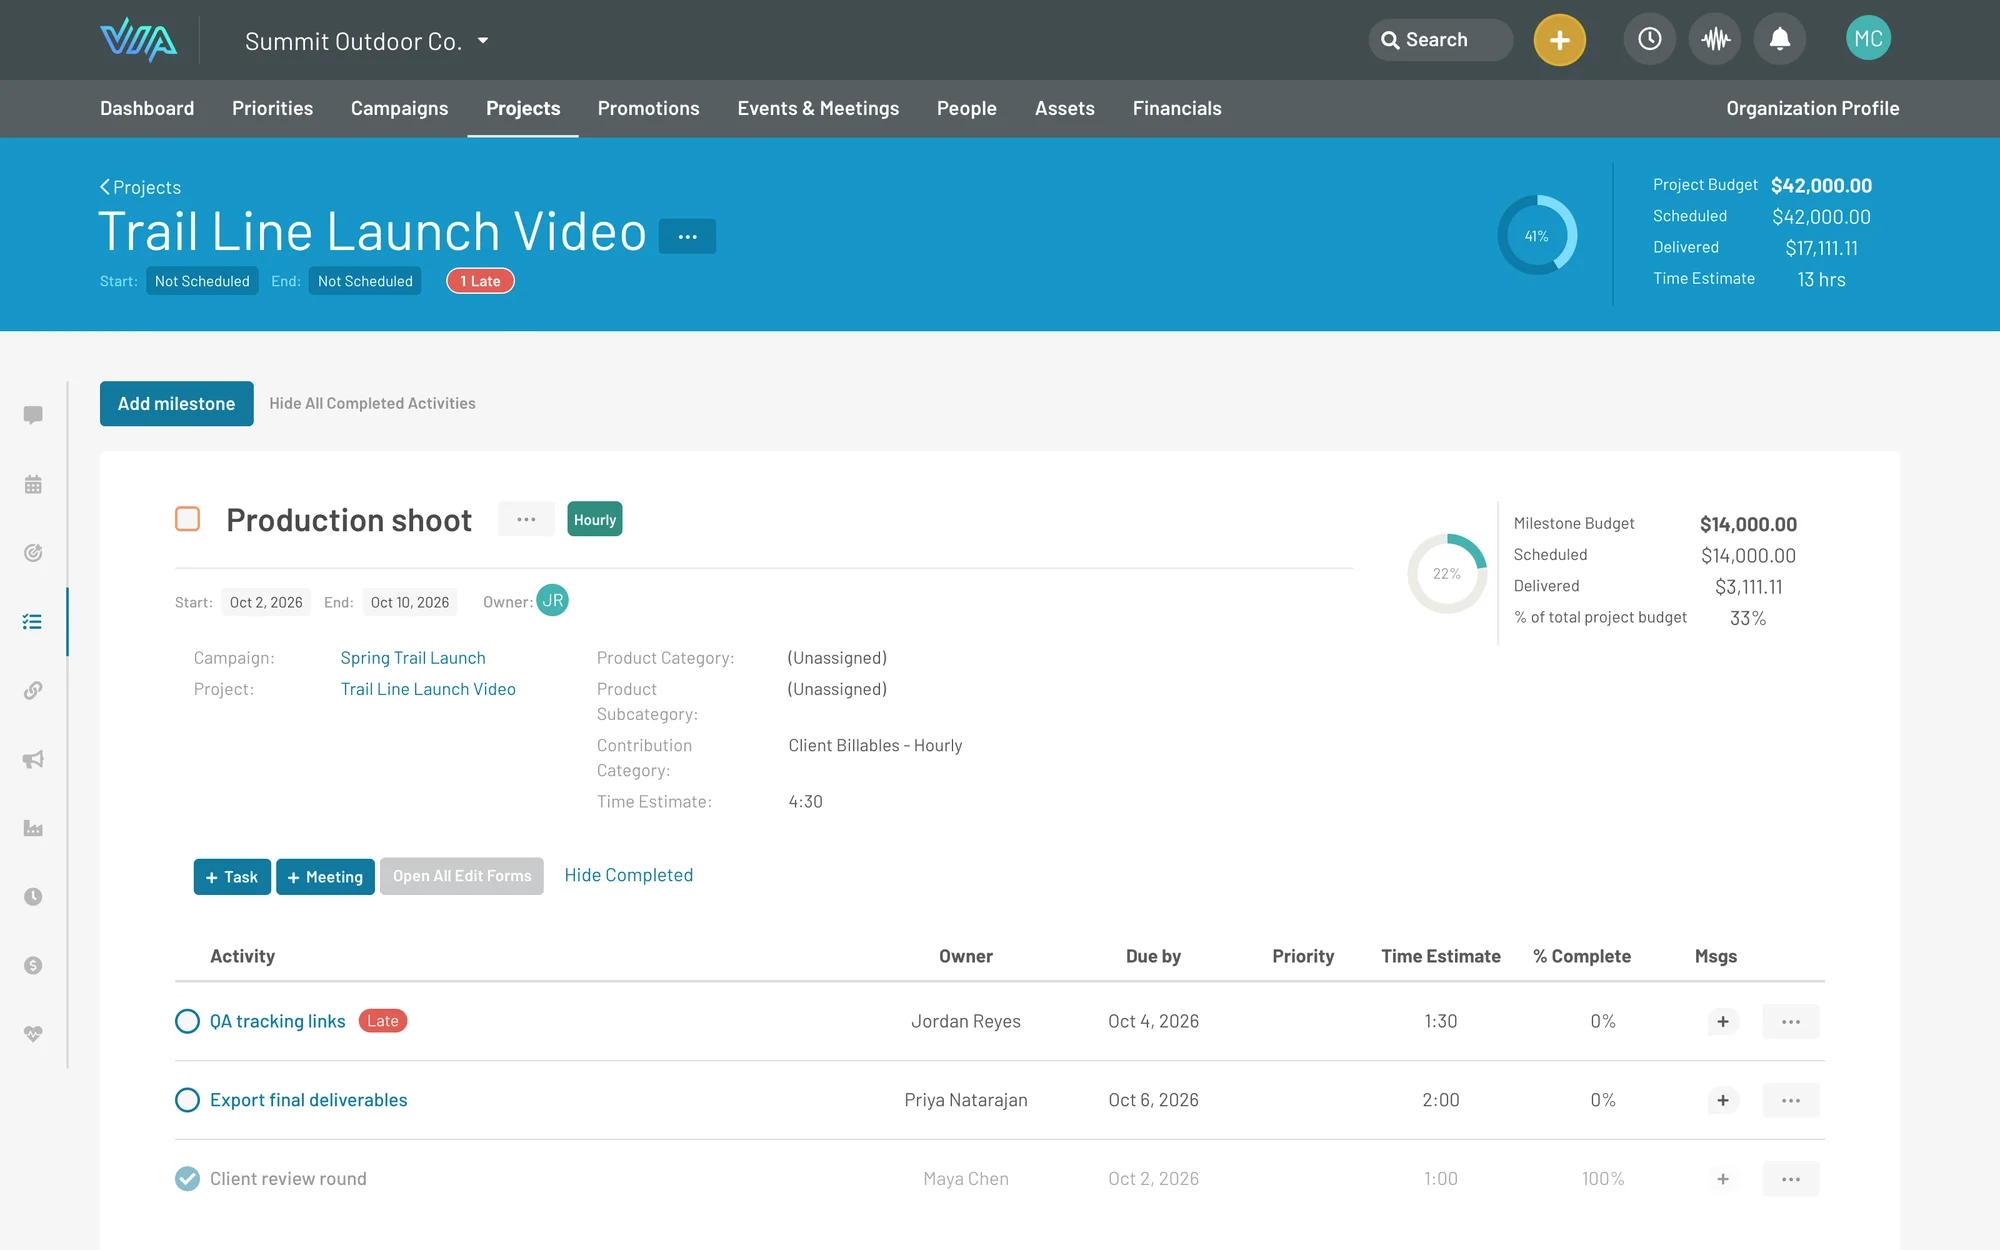
Task: Open the chart icon in sidebar
Action: pos(33,828)
